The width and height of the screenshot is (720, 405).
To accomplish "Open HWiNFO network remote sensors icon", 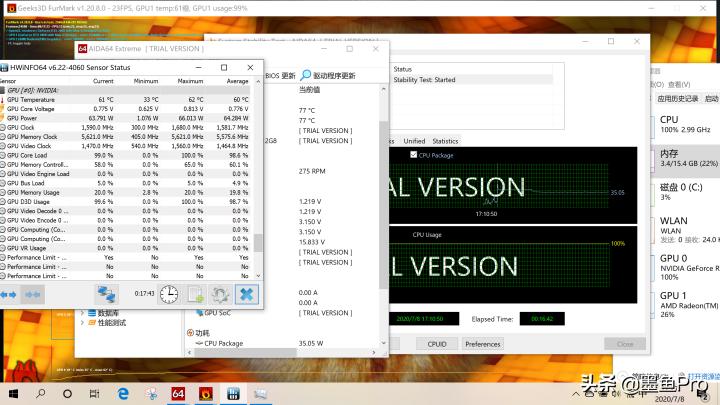I will [x=107, y=294].
